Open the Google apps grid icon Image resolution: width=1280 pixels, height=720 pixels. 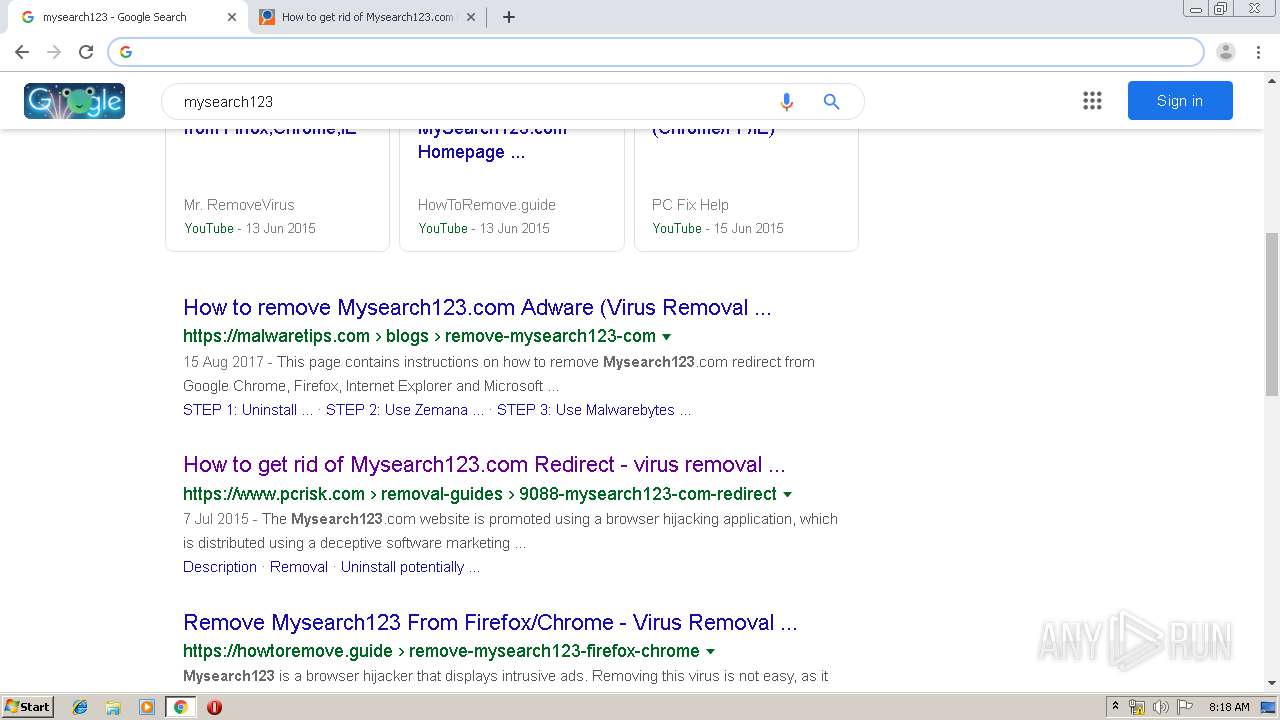(x=1092, y=100)
